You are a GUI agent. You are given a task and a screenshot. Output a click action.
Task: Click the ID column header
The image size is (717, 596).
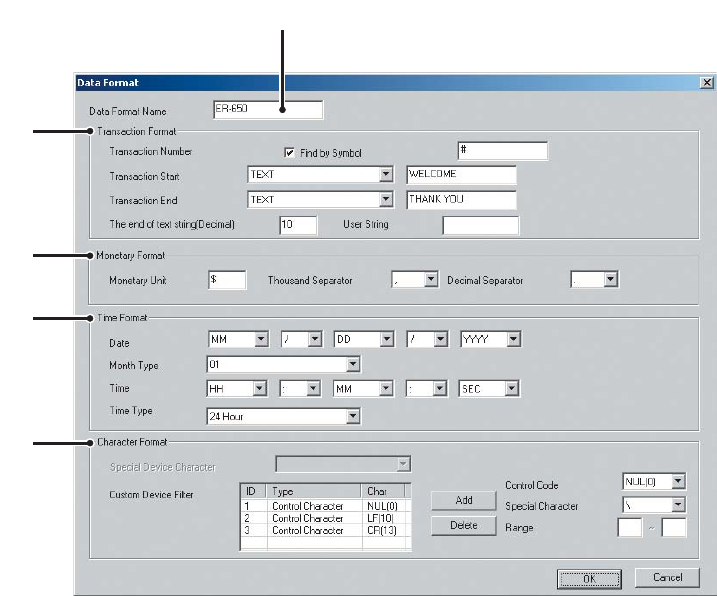(x=254, y=491)
